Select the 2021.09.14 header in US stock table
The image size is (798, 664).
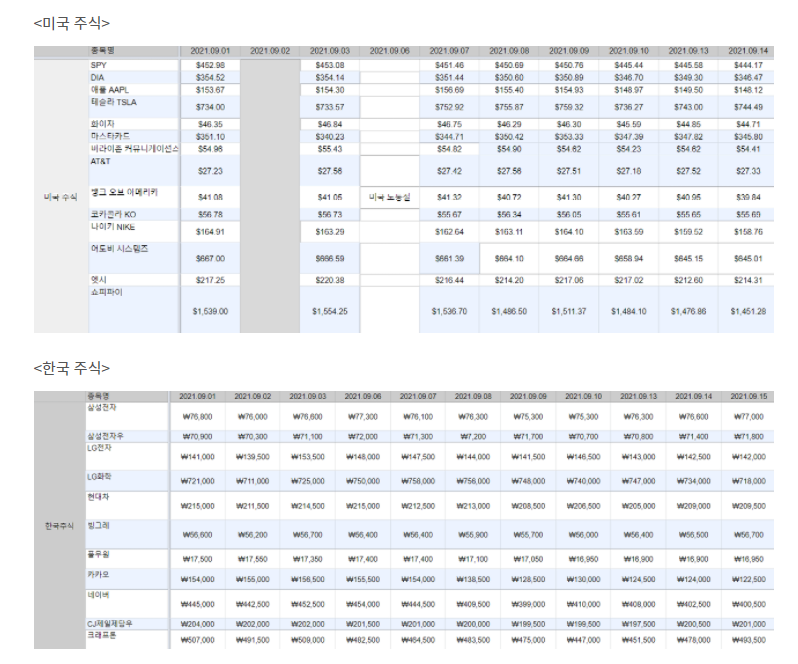click(748, 51)
